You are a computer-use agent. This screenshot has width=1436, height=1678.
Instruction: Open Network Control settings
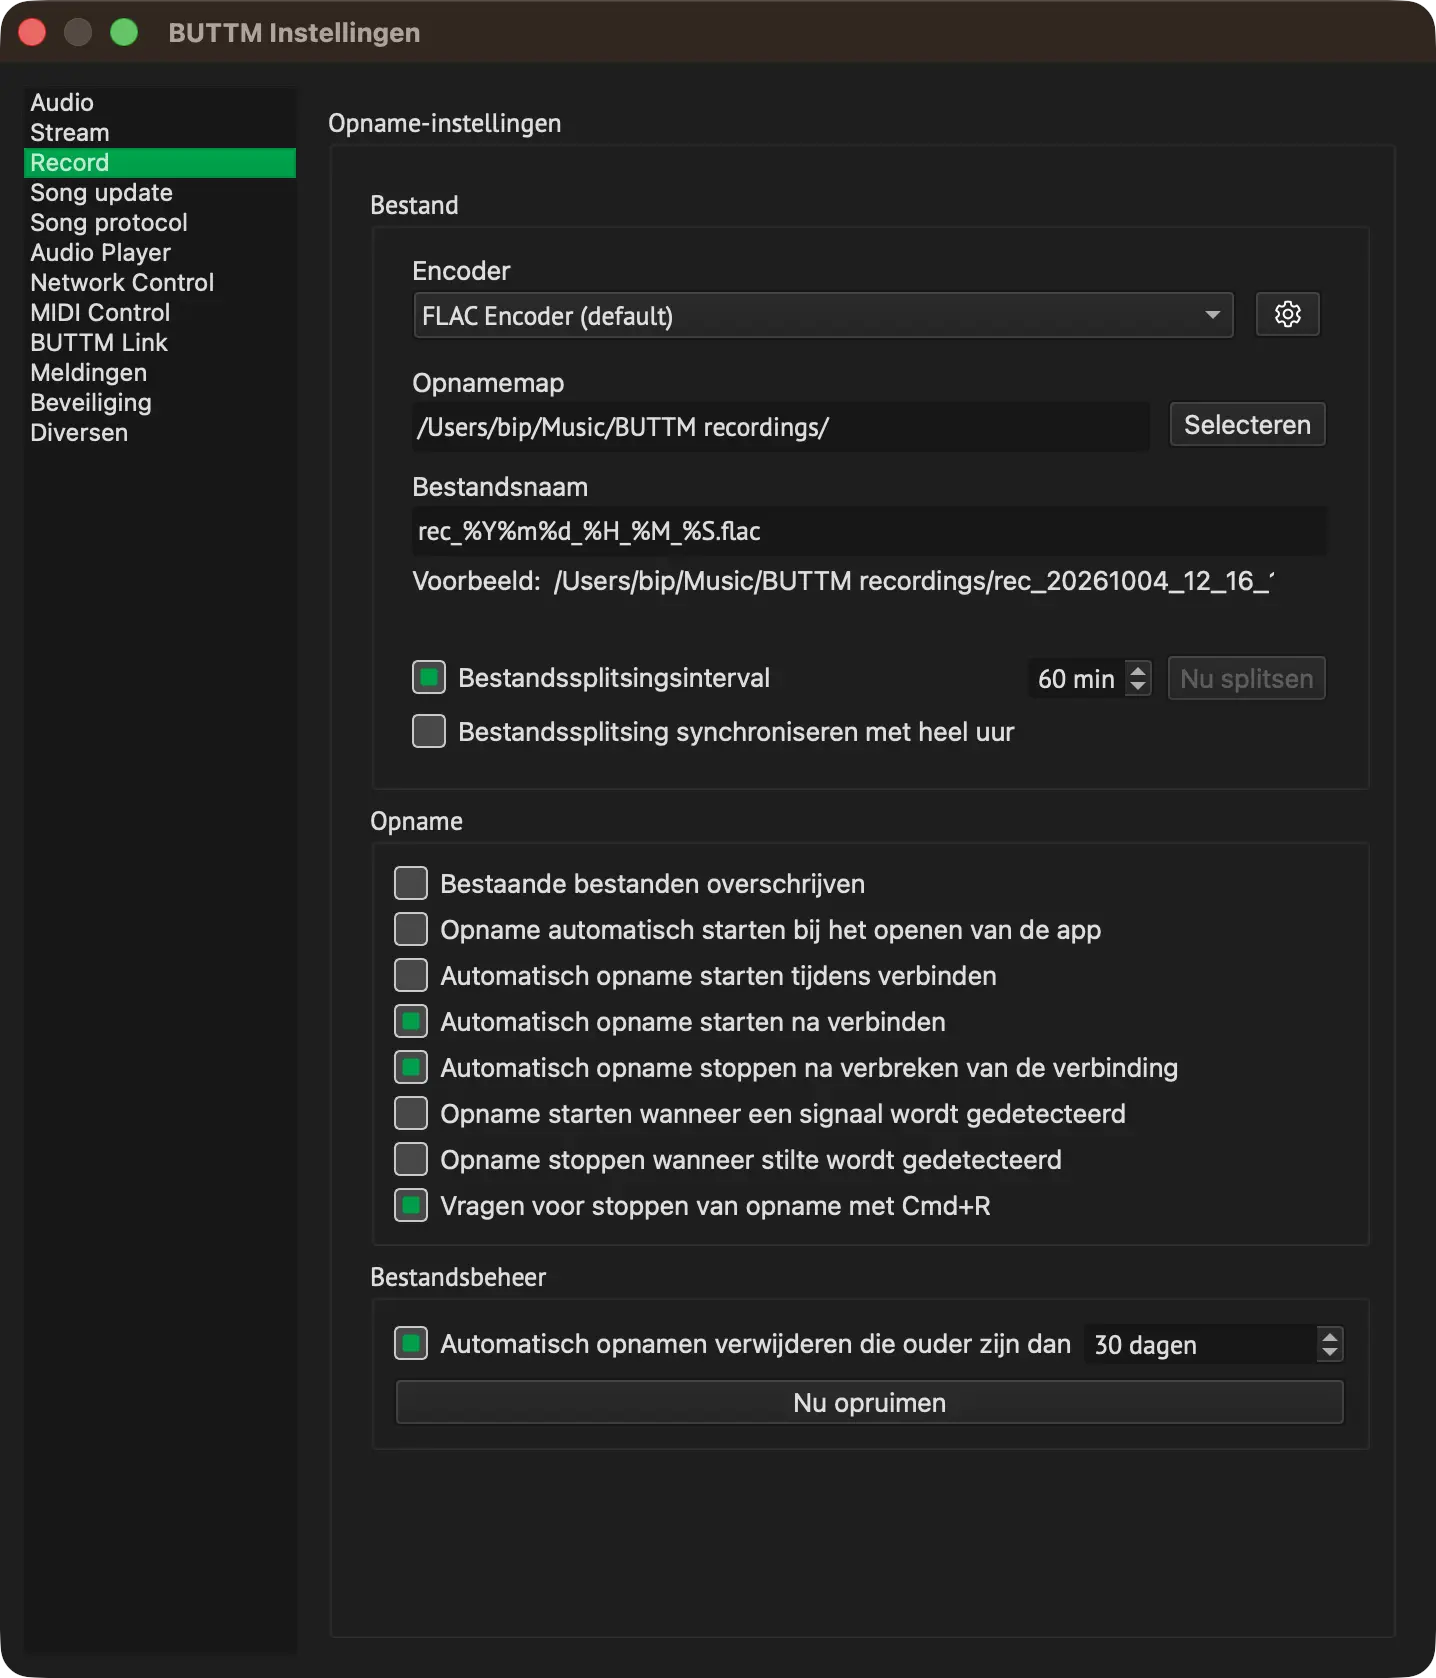pyautogui.click(x=160, y=282)
